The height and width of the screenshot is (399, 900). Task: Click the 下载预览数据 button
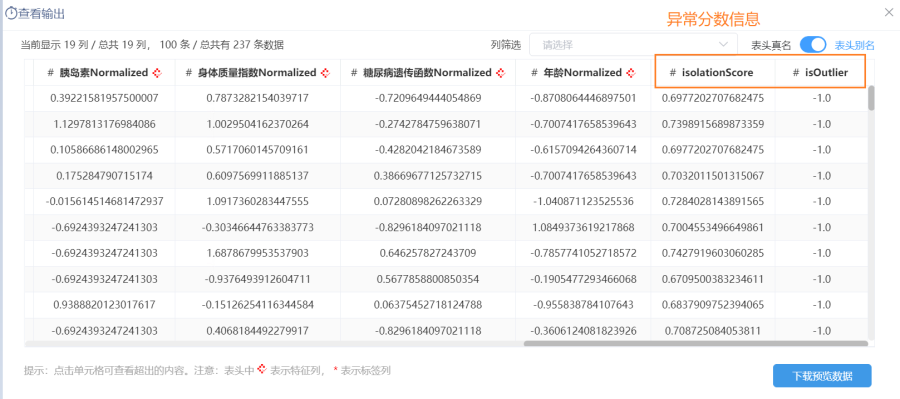(x=822, y=376)
